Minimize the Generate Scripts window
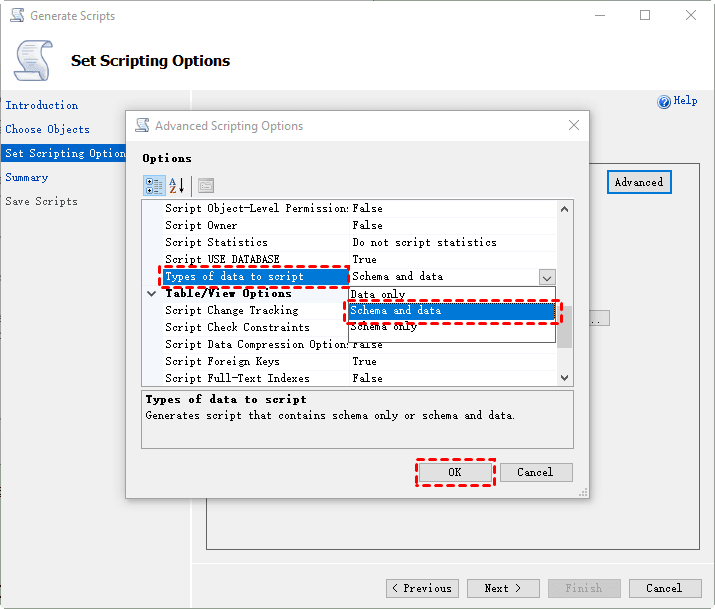 tap(600, 15)
